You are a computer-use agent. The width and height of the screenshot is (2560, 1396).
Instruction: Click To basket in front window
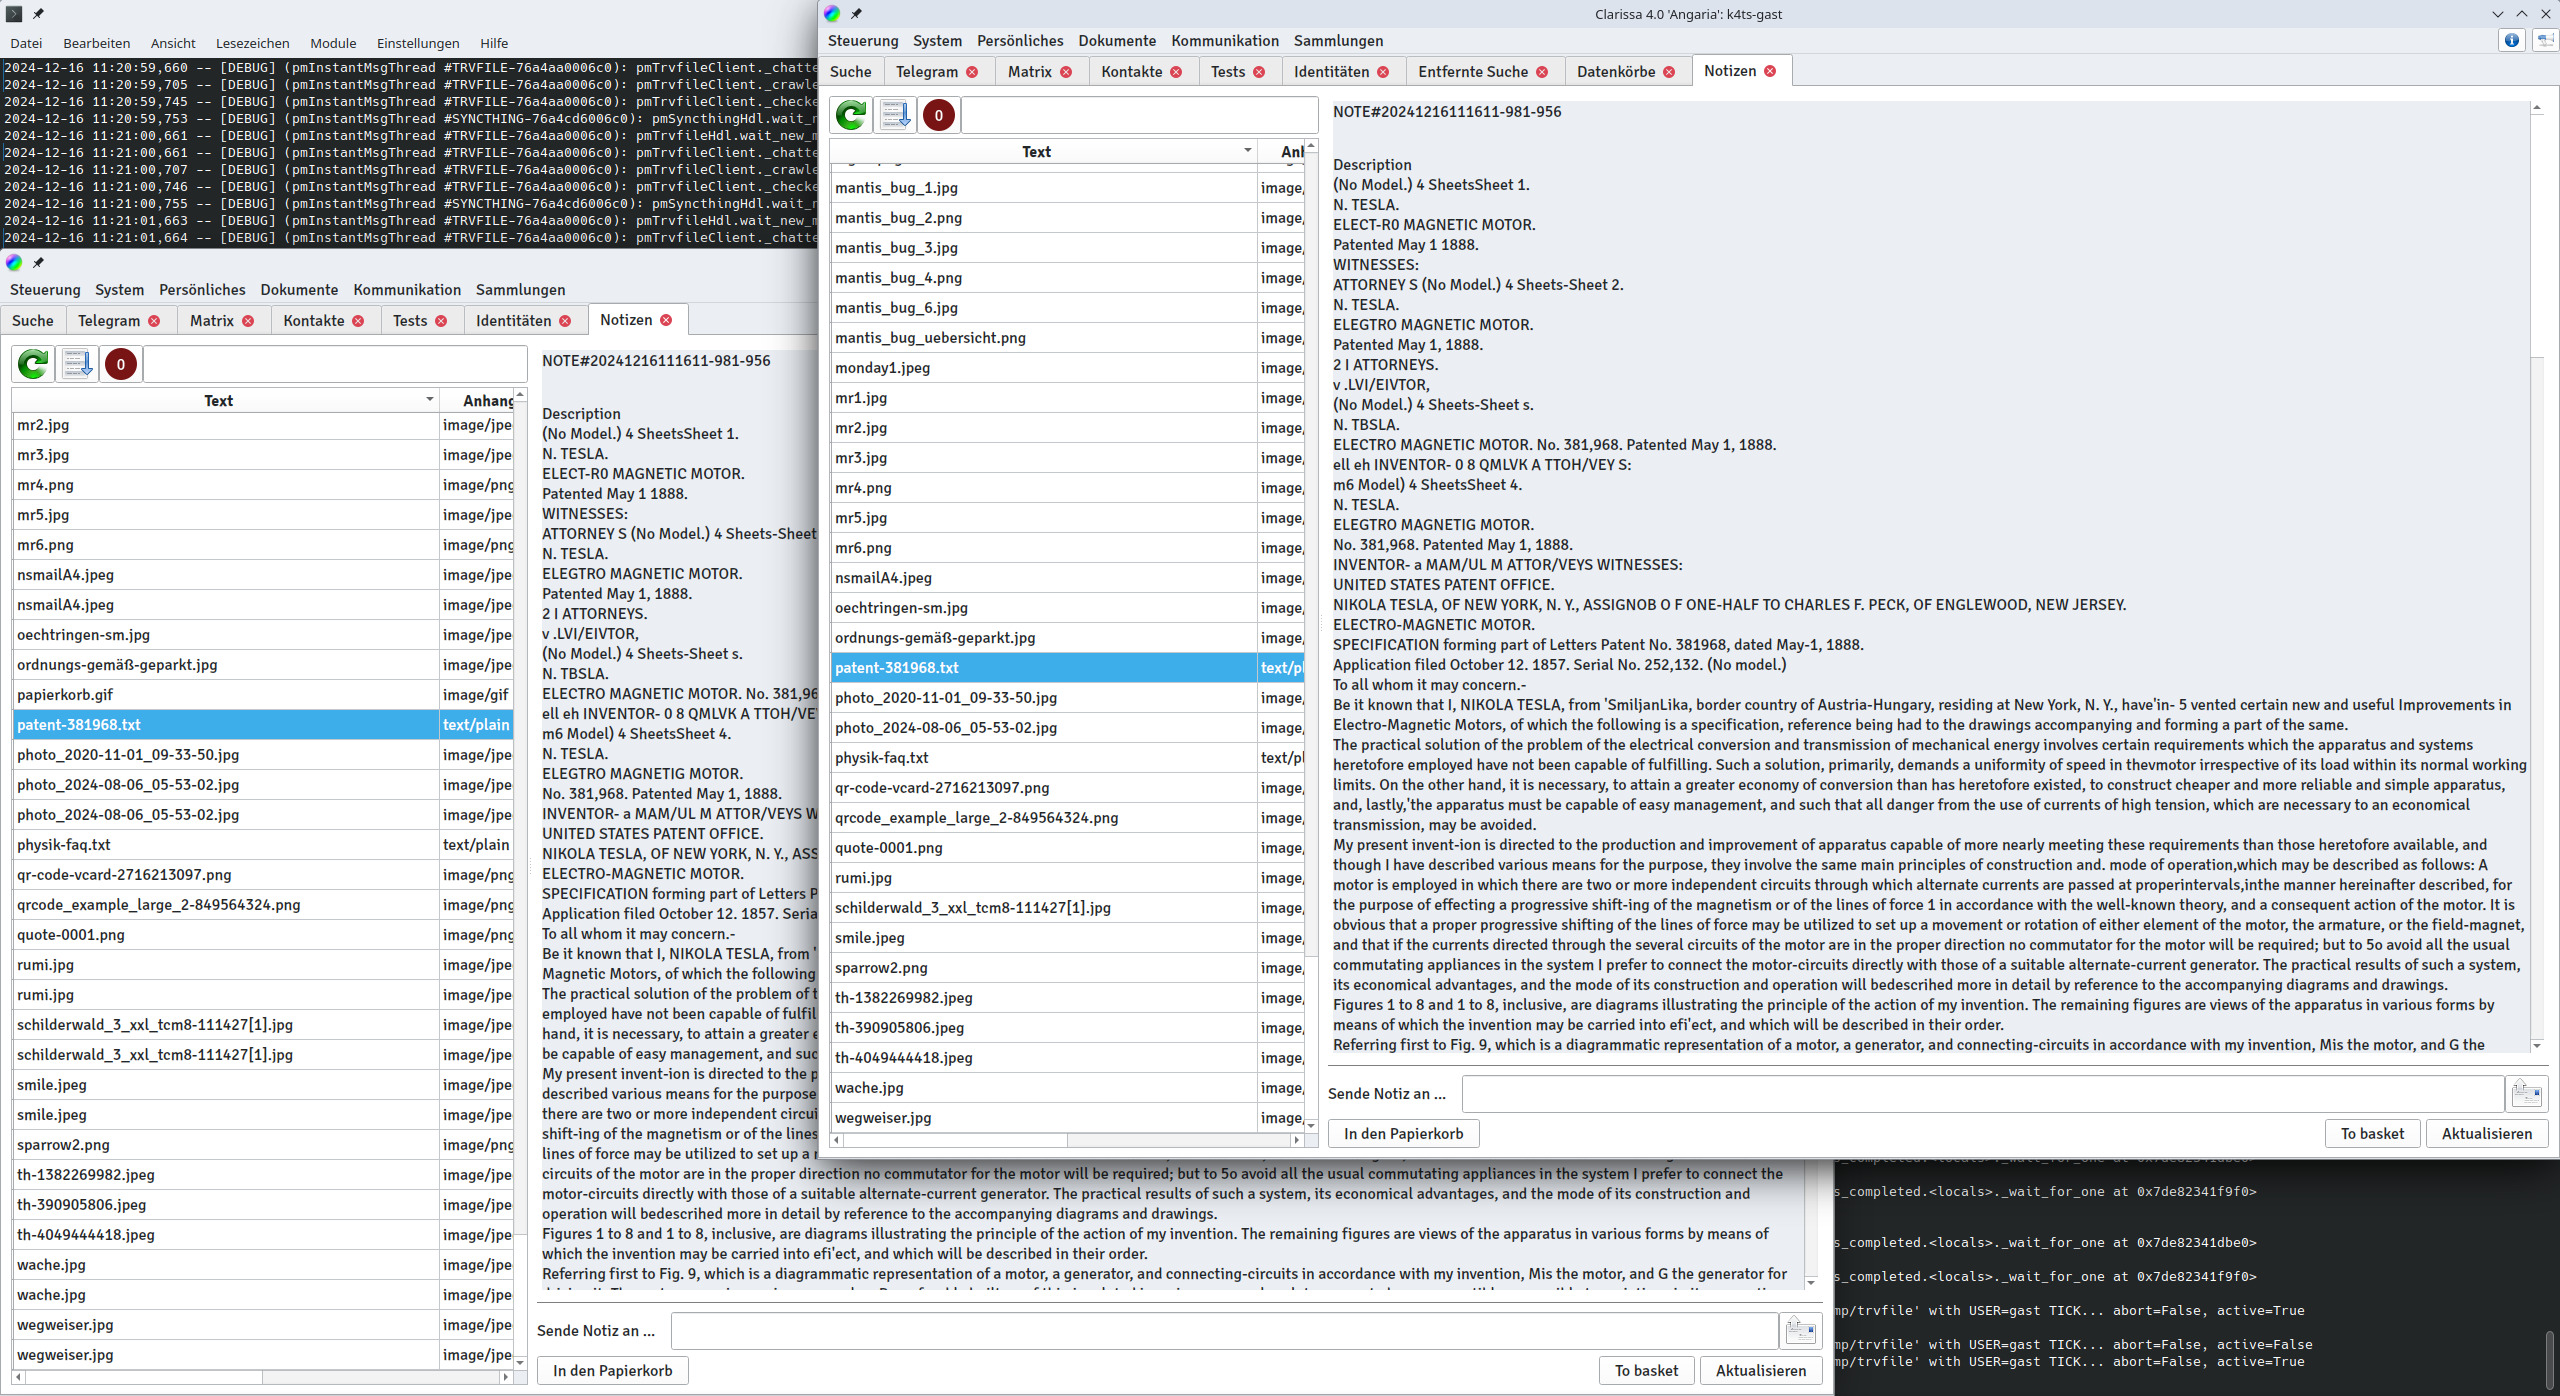(x=2372, y=1133)
